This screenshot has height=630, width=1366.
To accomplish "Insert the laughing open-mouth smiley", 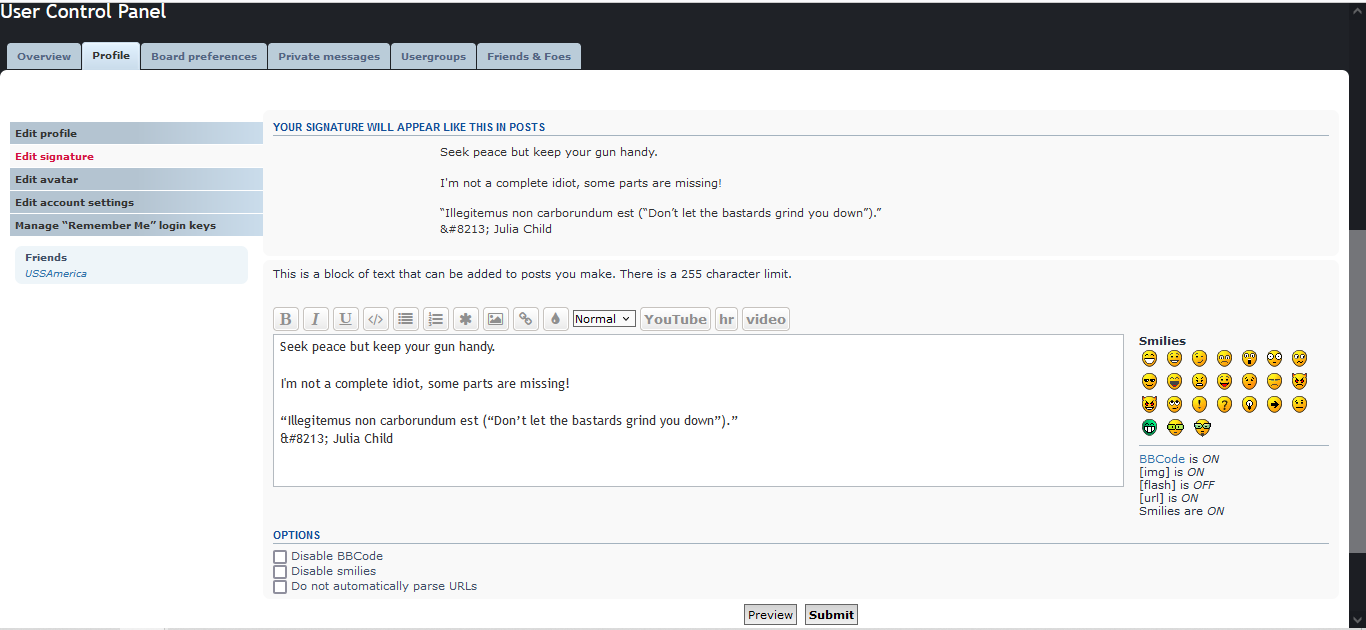I will click(x=1174, y=381).
